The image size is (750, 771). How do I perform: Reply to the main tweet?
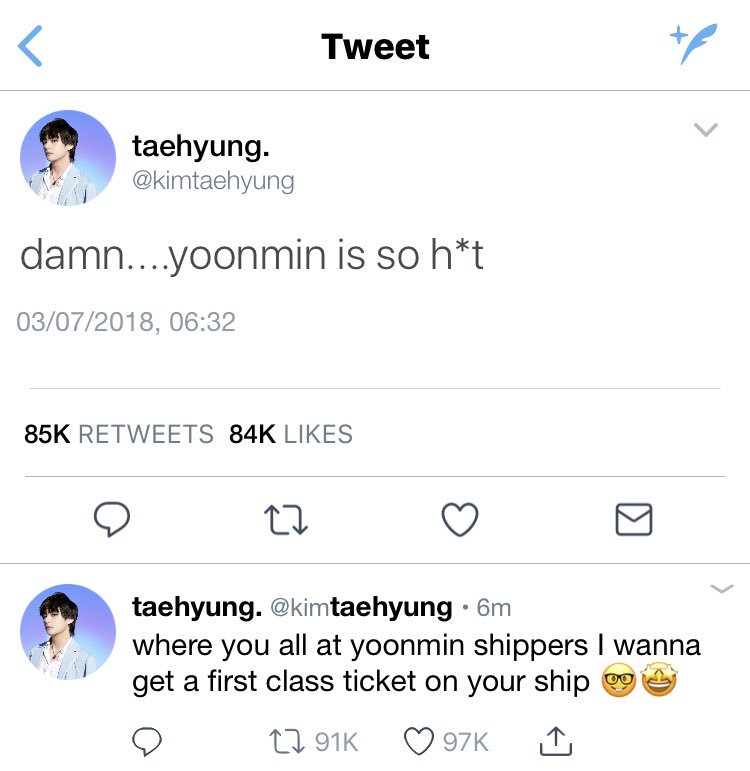[112, 519]
